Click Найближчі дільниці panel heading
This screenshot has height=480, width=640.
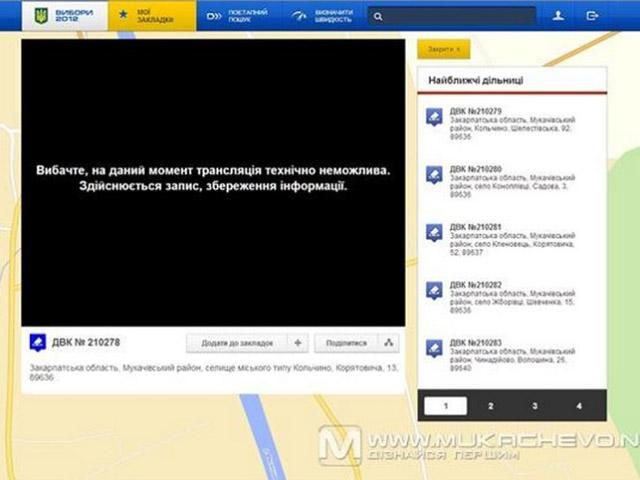[476, 80]
